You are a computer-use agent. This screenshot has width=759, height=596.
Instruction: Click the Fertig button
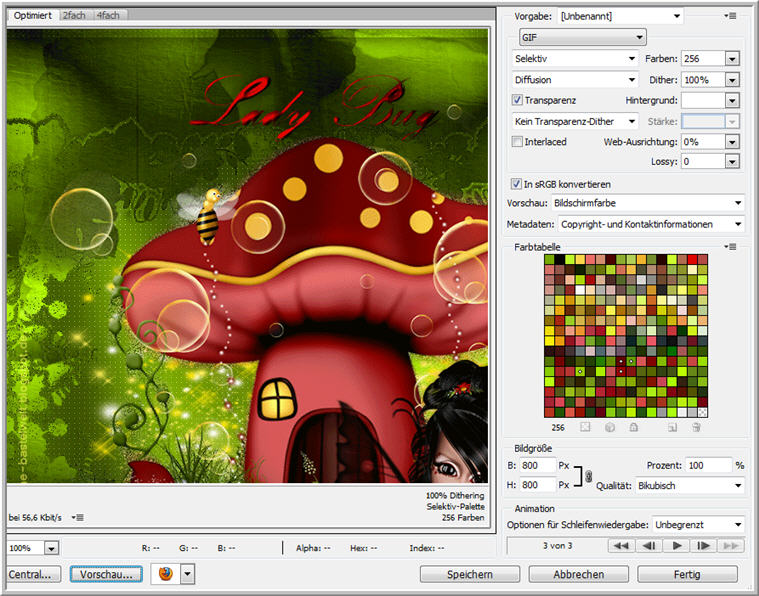pos(687,574)
